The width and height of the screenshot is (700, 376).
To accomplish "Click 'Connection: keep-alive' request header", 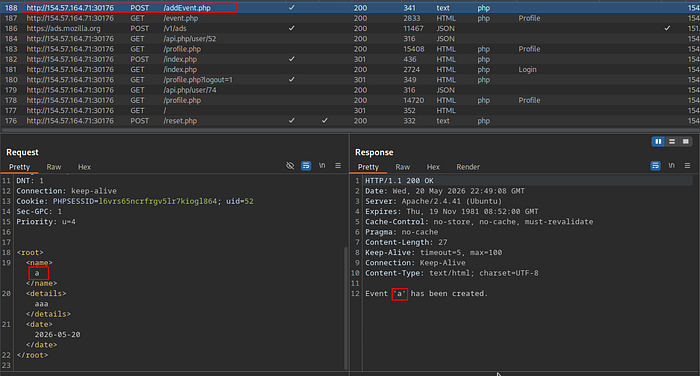I will point(67,191).
